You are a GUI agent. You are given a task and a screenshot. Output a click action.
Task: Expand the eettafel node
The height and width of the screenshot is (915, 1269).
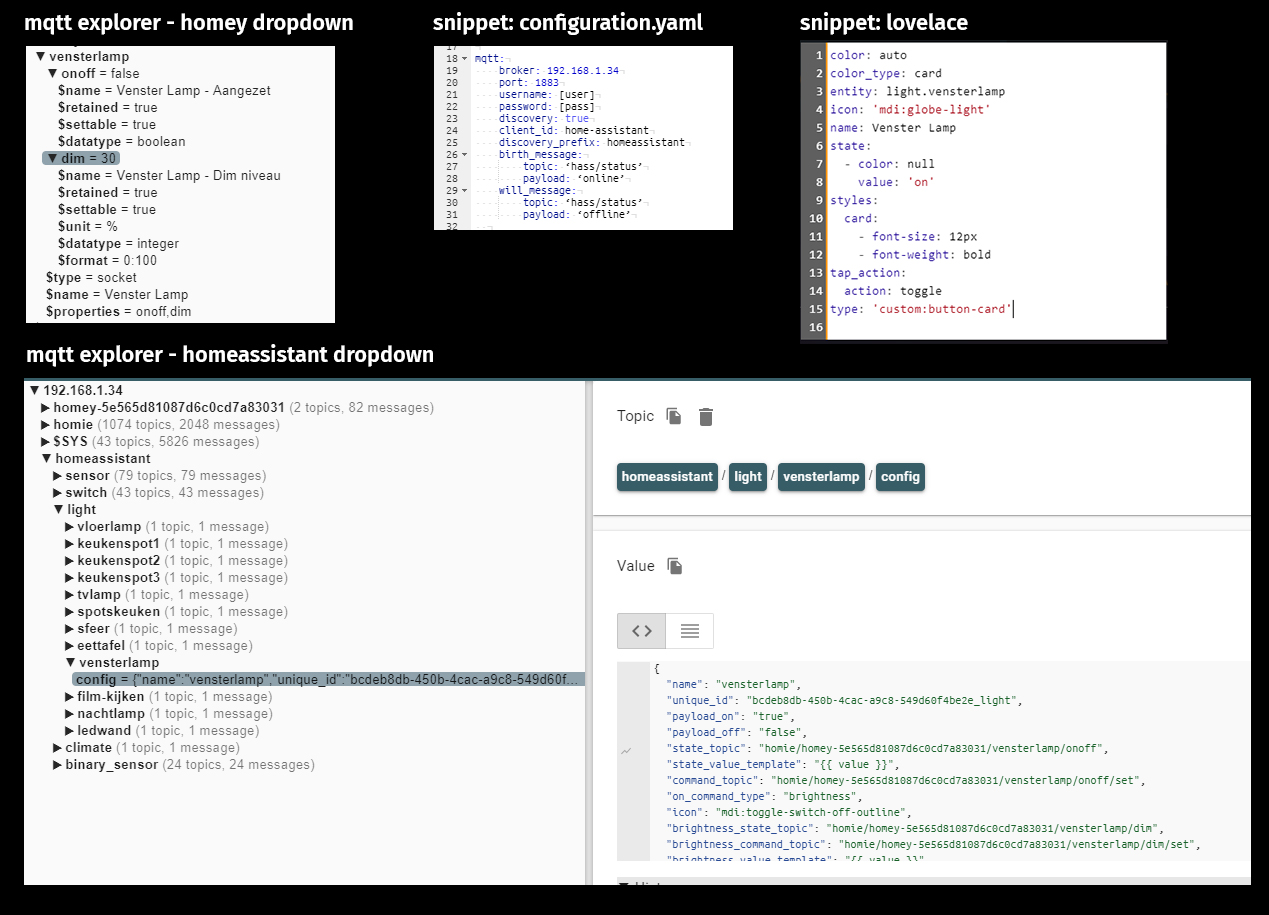pyautogui.click(x=70, y=646)
